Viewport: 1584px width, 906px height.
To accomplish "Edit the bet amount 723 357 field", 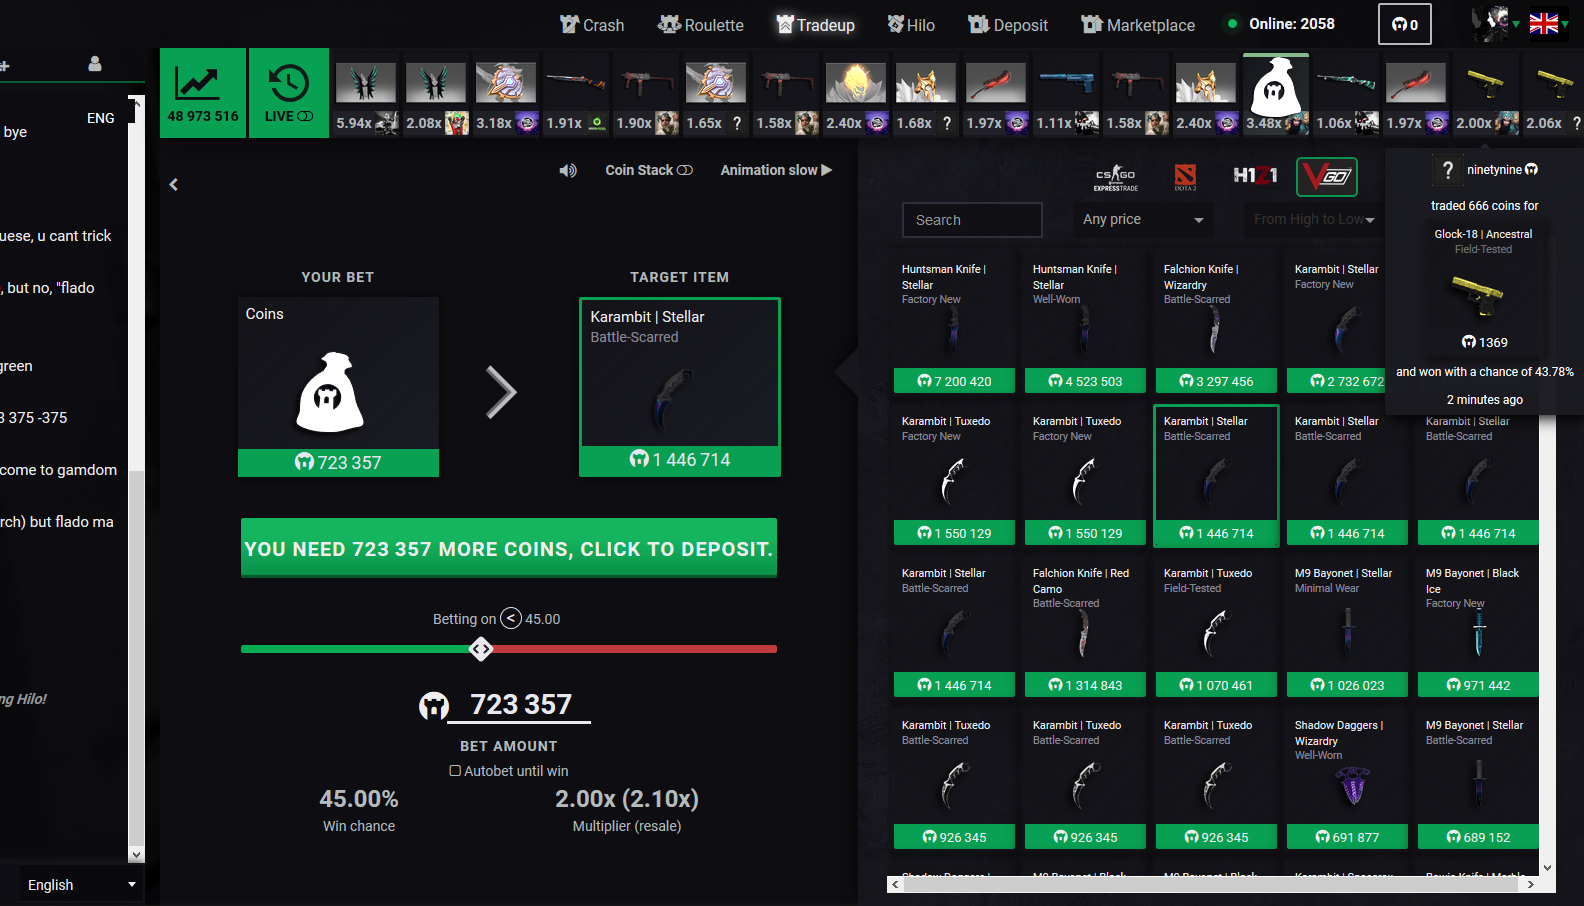I will point(520,705).
